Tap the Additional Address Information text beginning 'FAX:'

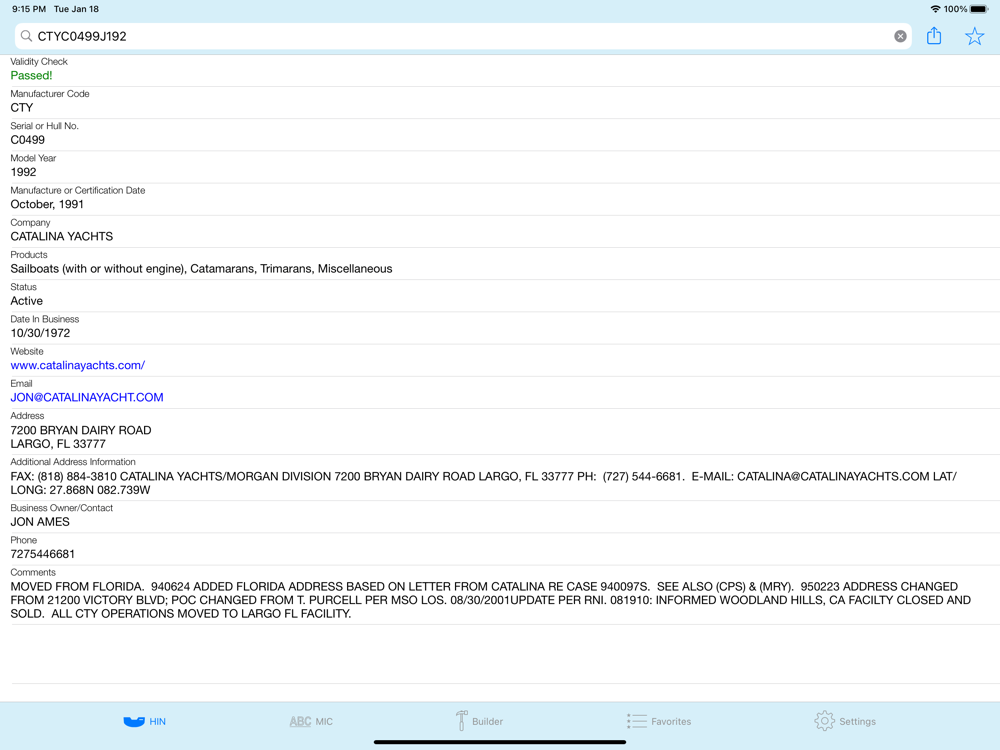click(483, 483)
